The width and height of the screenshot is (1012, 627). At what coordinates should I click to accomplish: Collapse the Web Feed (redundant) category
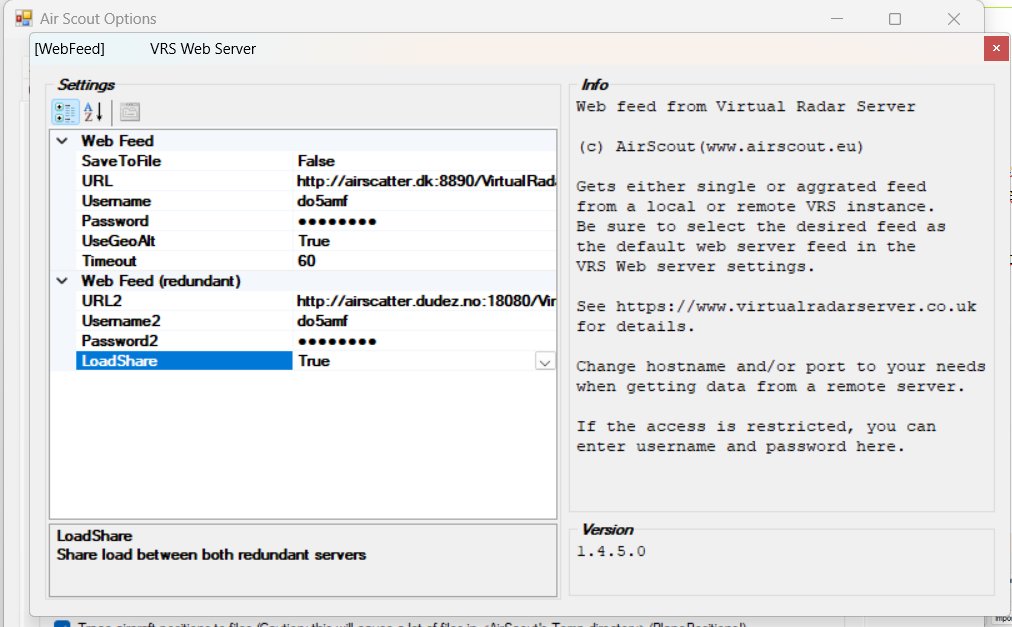pos(62,281)
